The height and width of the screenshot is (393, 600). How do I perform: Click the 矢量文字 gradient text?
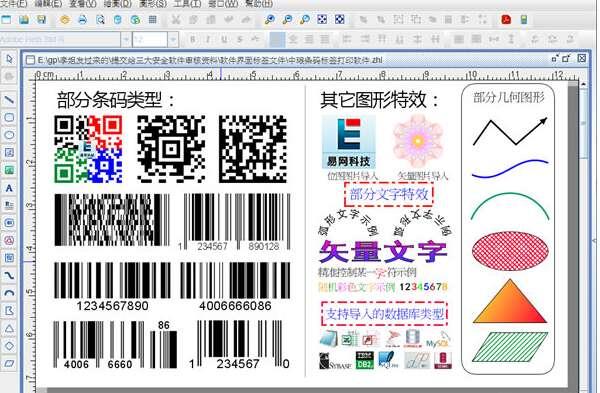pyautogui.click(x=383, y=251)
